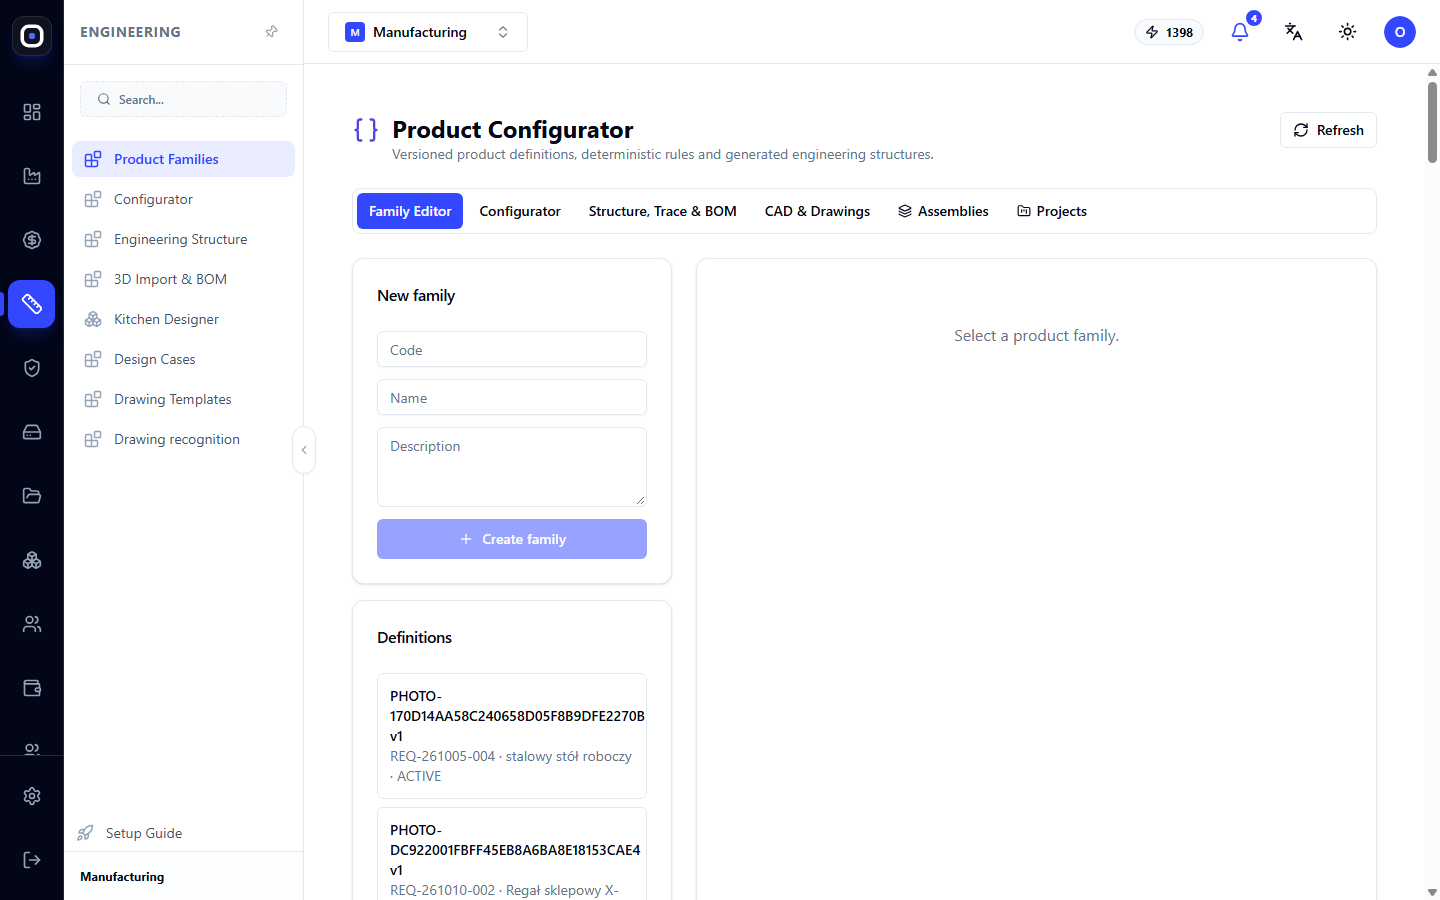Pin the Engineering sidebar
The height and width of the screenshot is (900, 1440).
271,32
